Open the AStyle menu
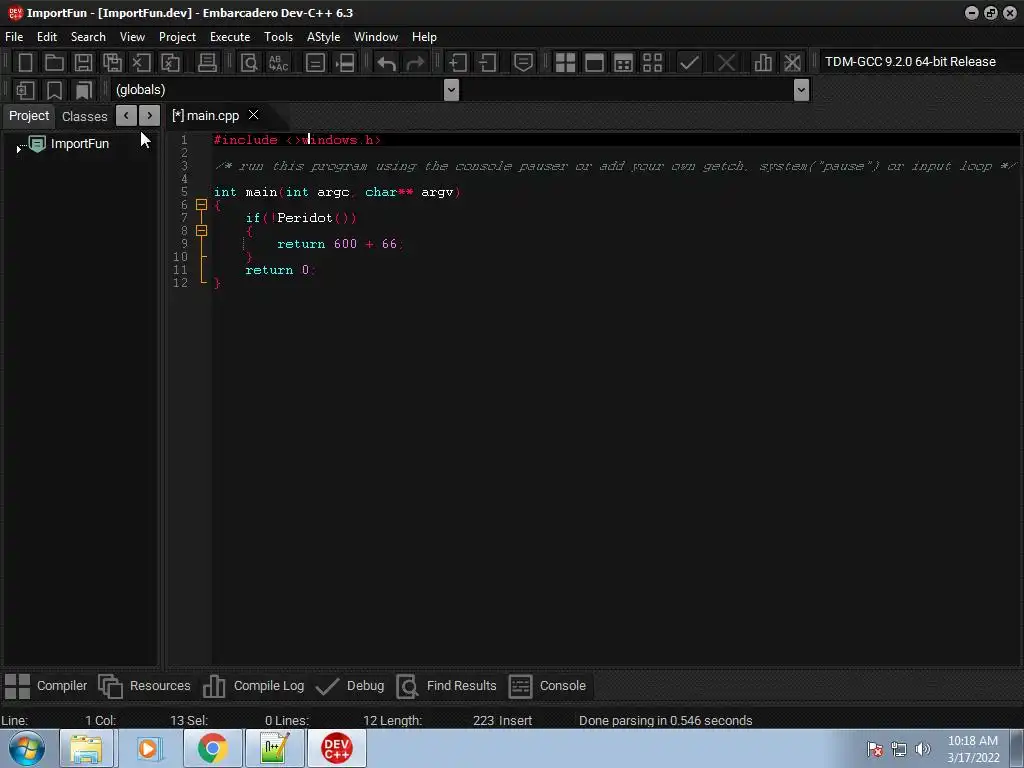 (x=323, y=37)
